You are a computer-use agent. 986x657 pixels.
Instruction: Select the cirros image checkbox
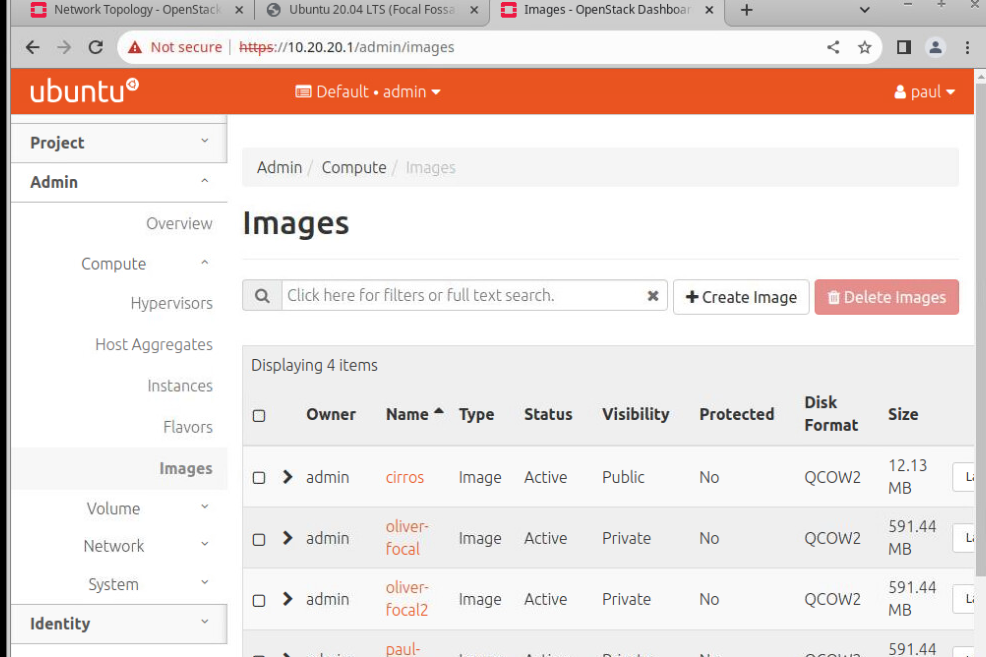(259, 478)
